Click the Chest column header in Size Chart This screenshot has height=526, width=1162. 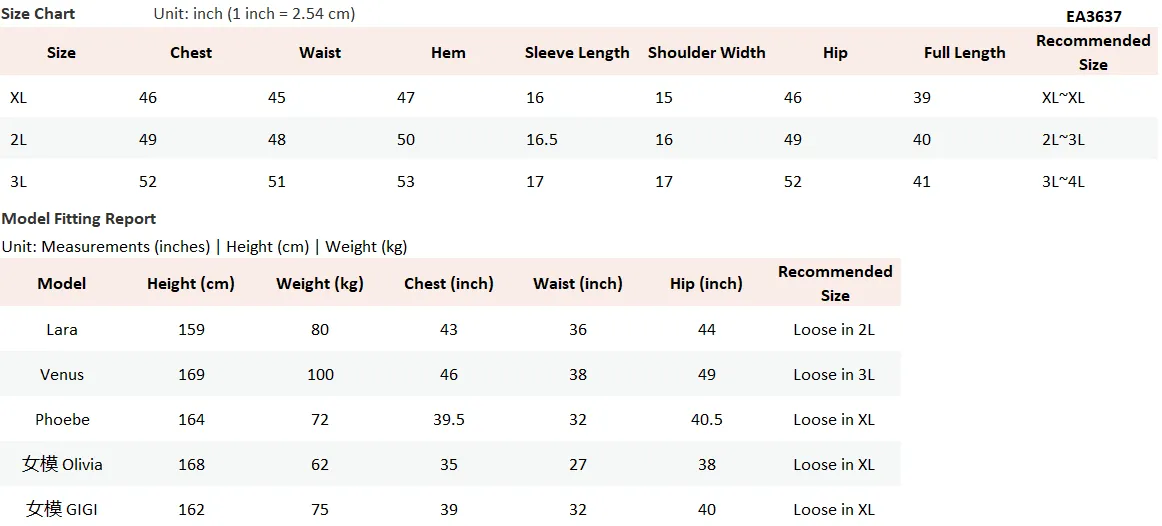[x=190, y=53]
